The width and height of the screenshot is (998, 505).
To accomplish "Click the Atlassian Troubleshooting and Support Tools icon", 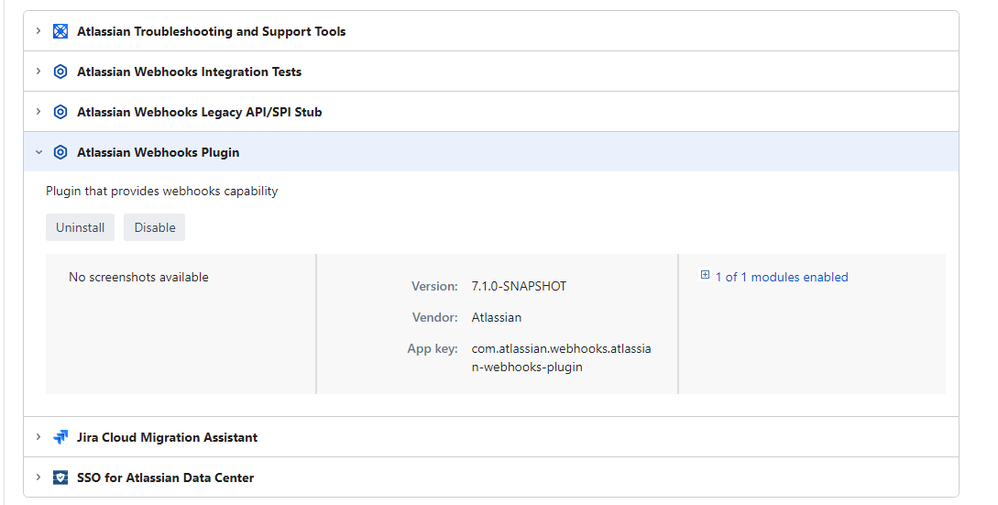I will 60,31.
